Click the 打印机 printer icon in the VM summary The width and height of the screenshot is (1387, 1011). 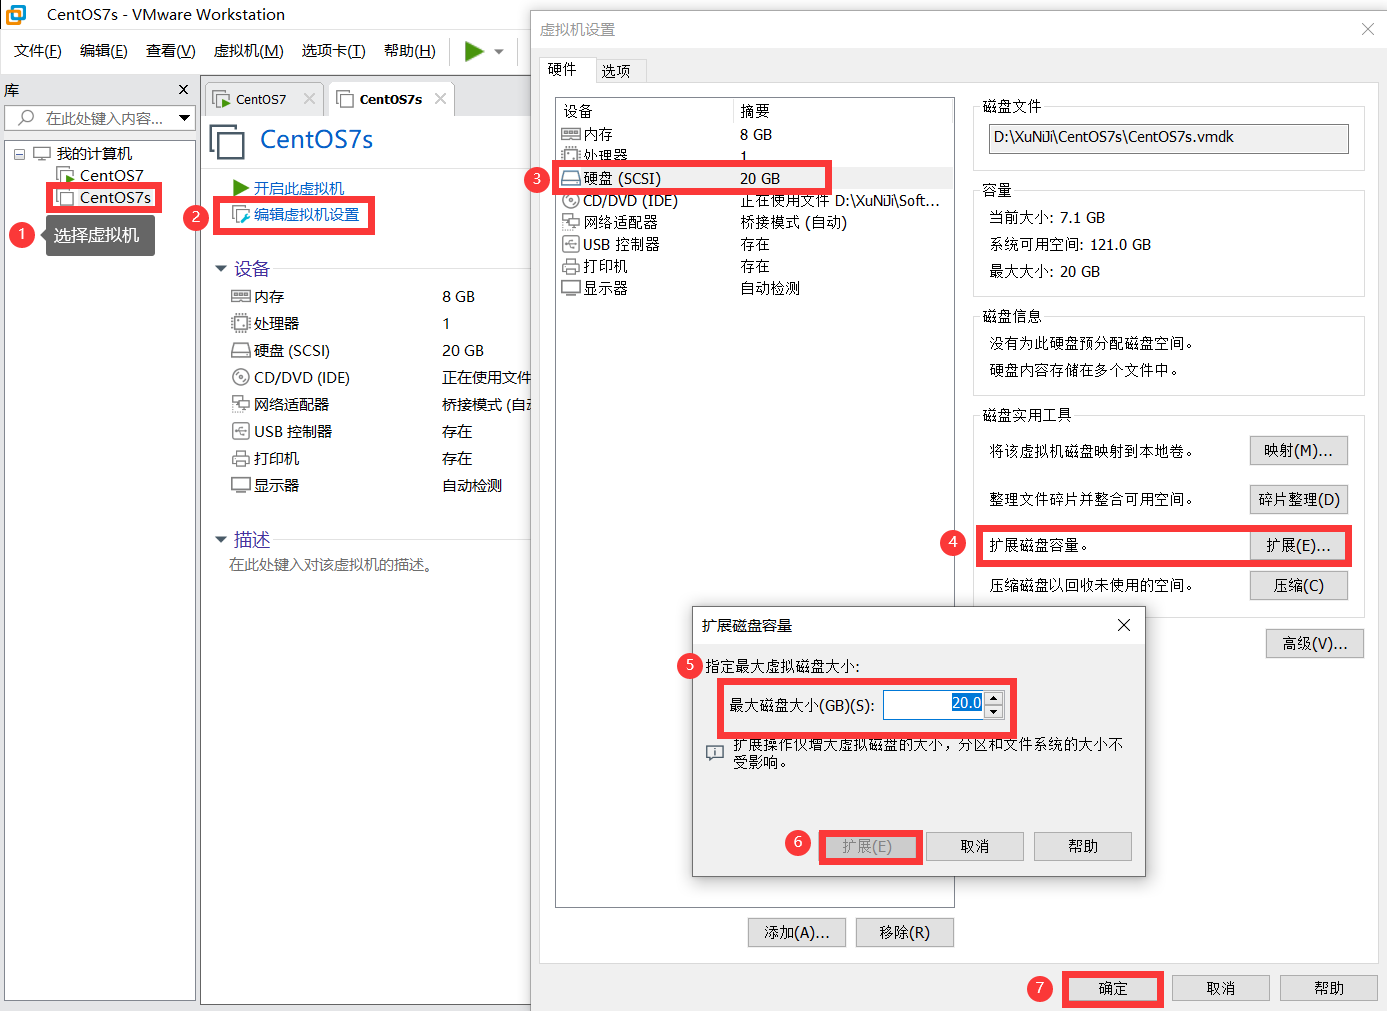click(x=240, y=458)
